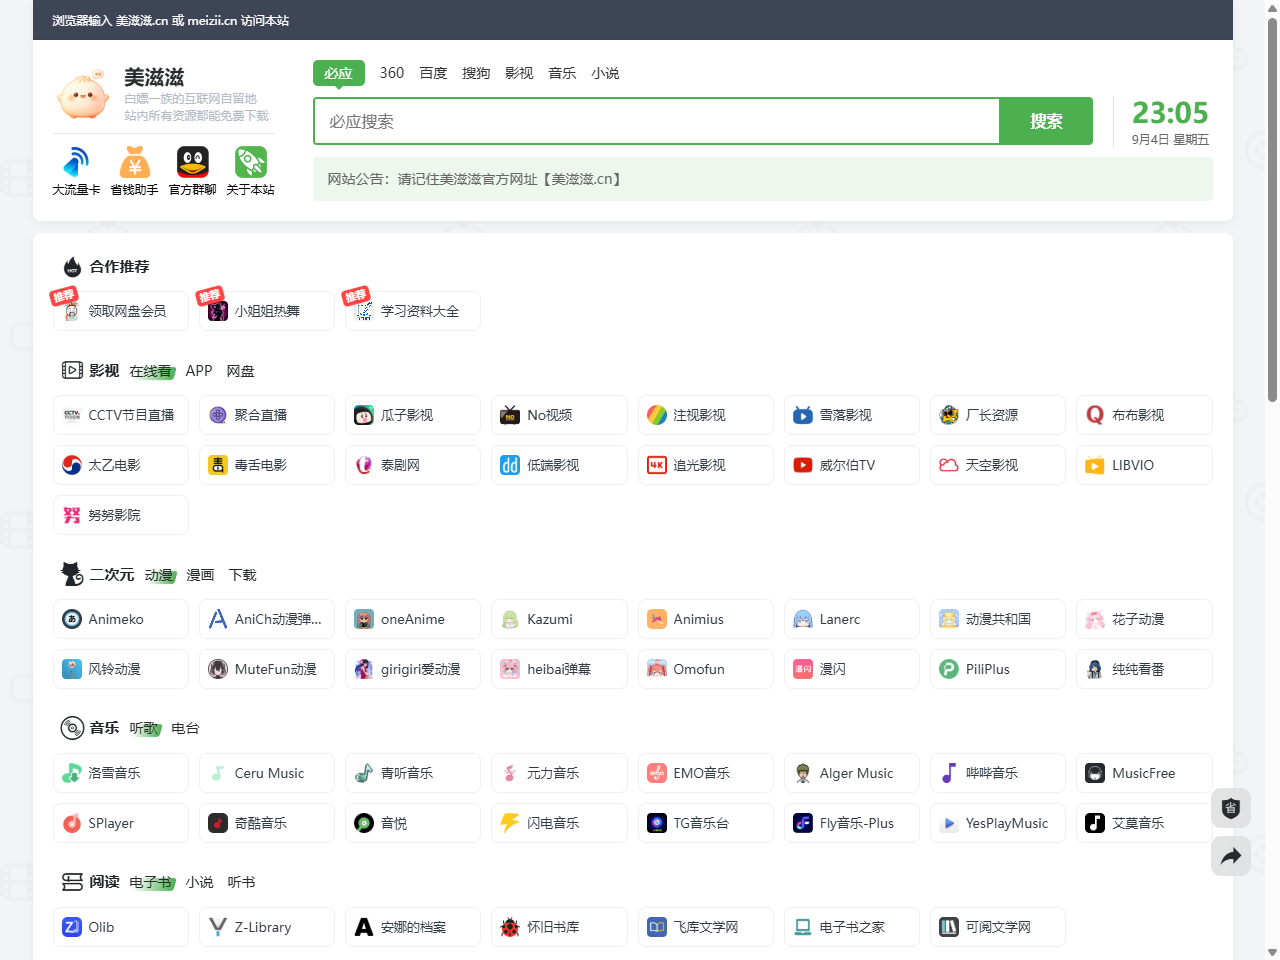
Task: Open 安娜的档案 site card
Action: (413, 927)
